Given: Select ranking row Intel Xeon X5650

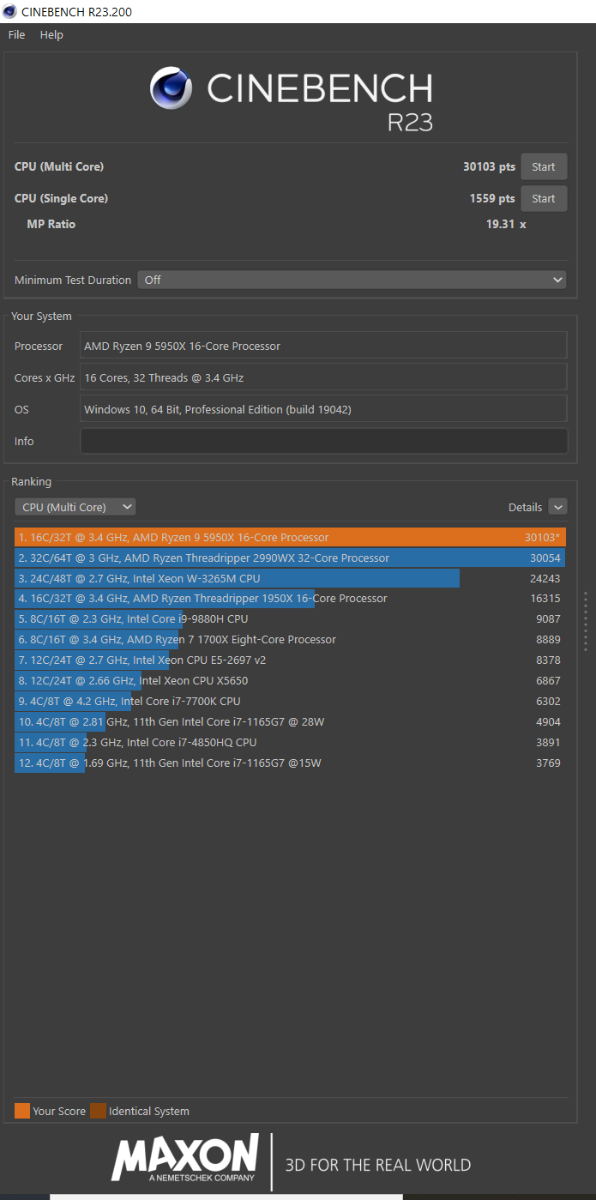Looking at the screenshot, I should coord(290,680).
